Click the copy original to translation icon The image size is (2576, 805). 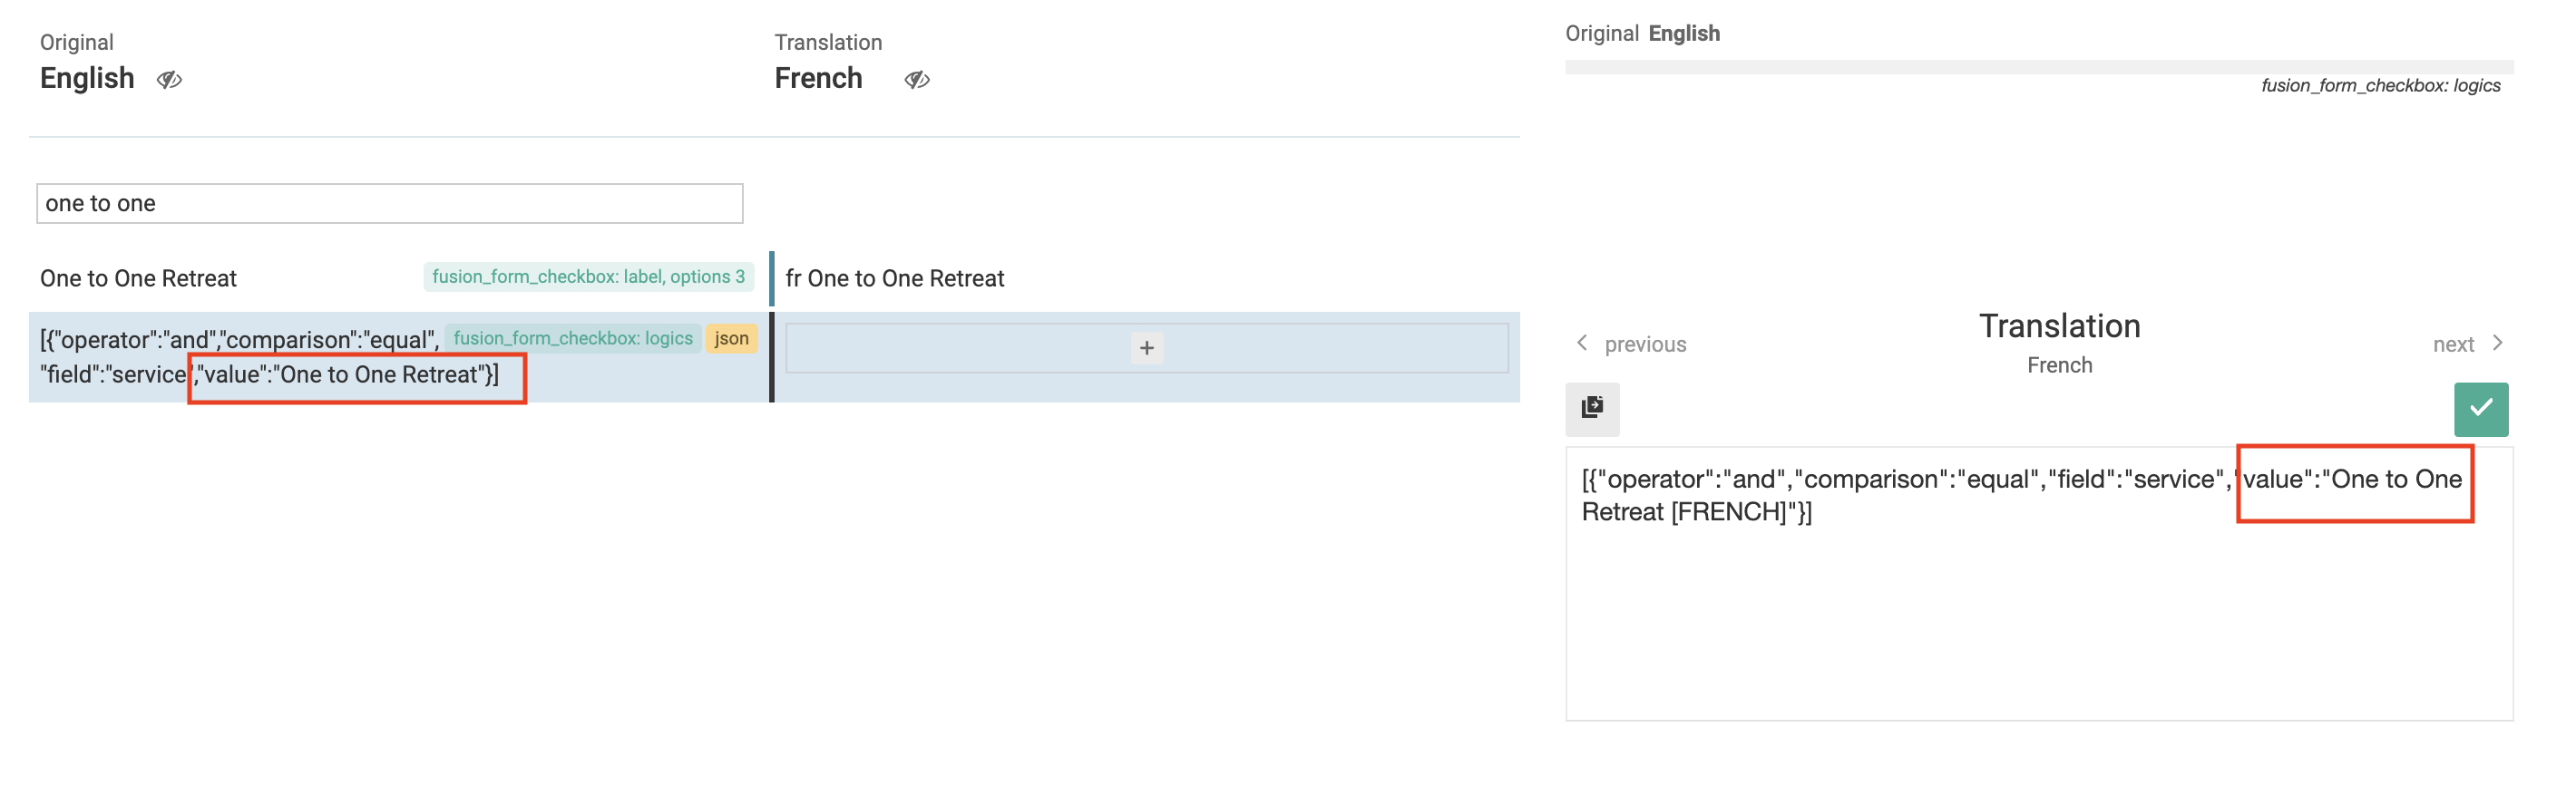click(1592, 408)
